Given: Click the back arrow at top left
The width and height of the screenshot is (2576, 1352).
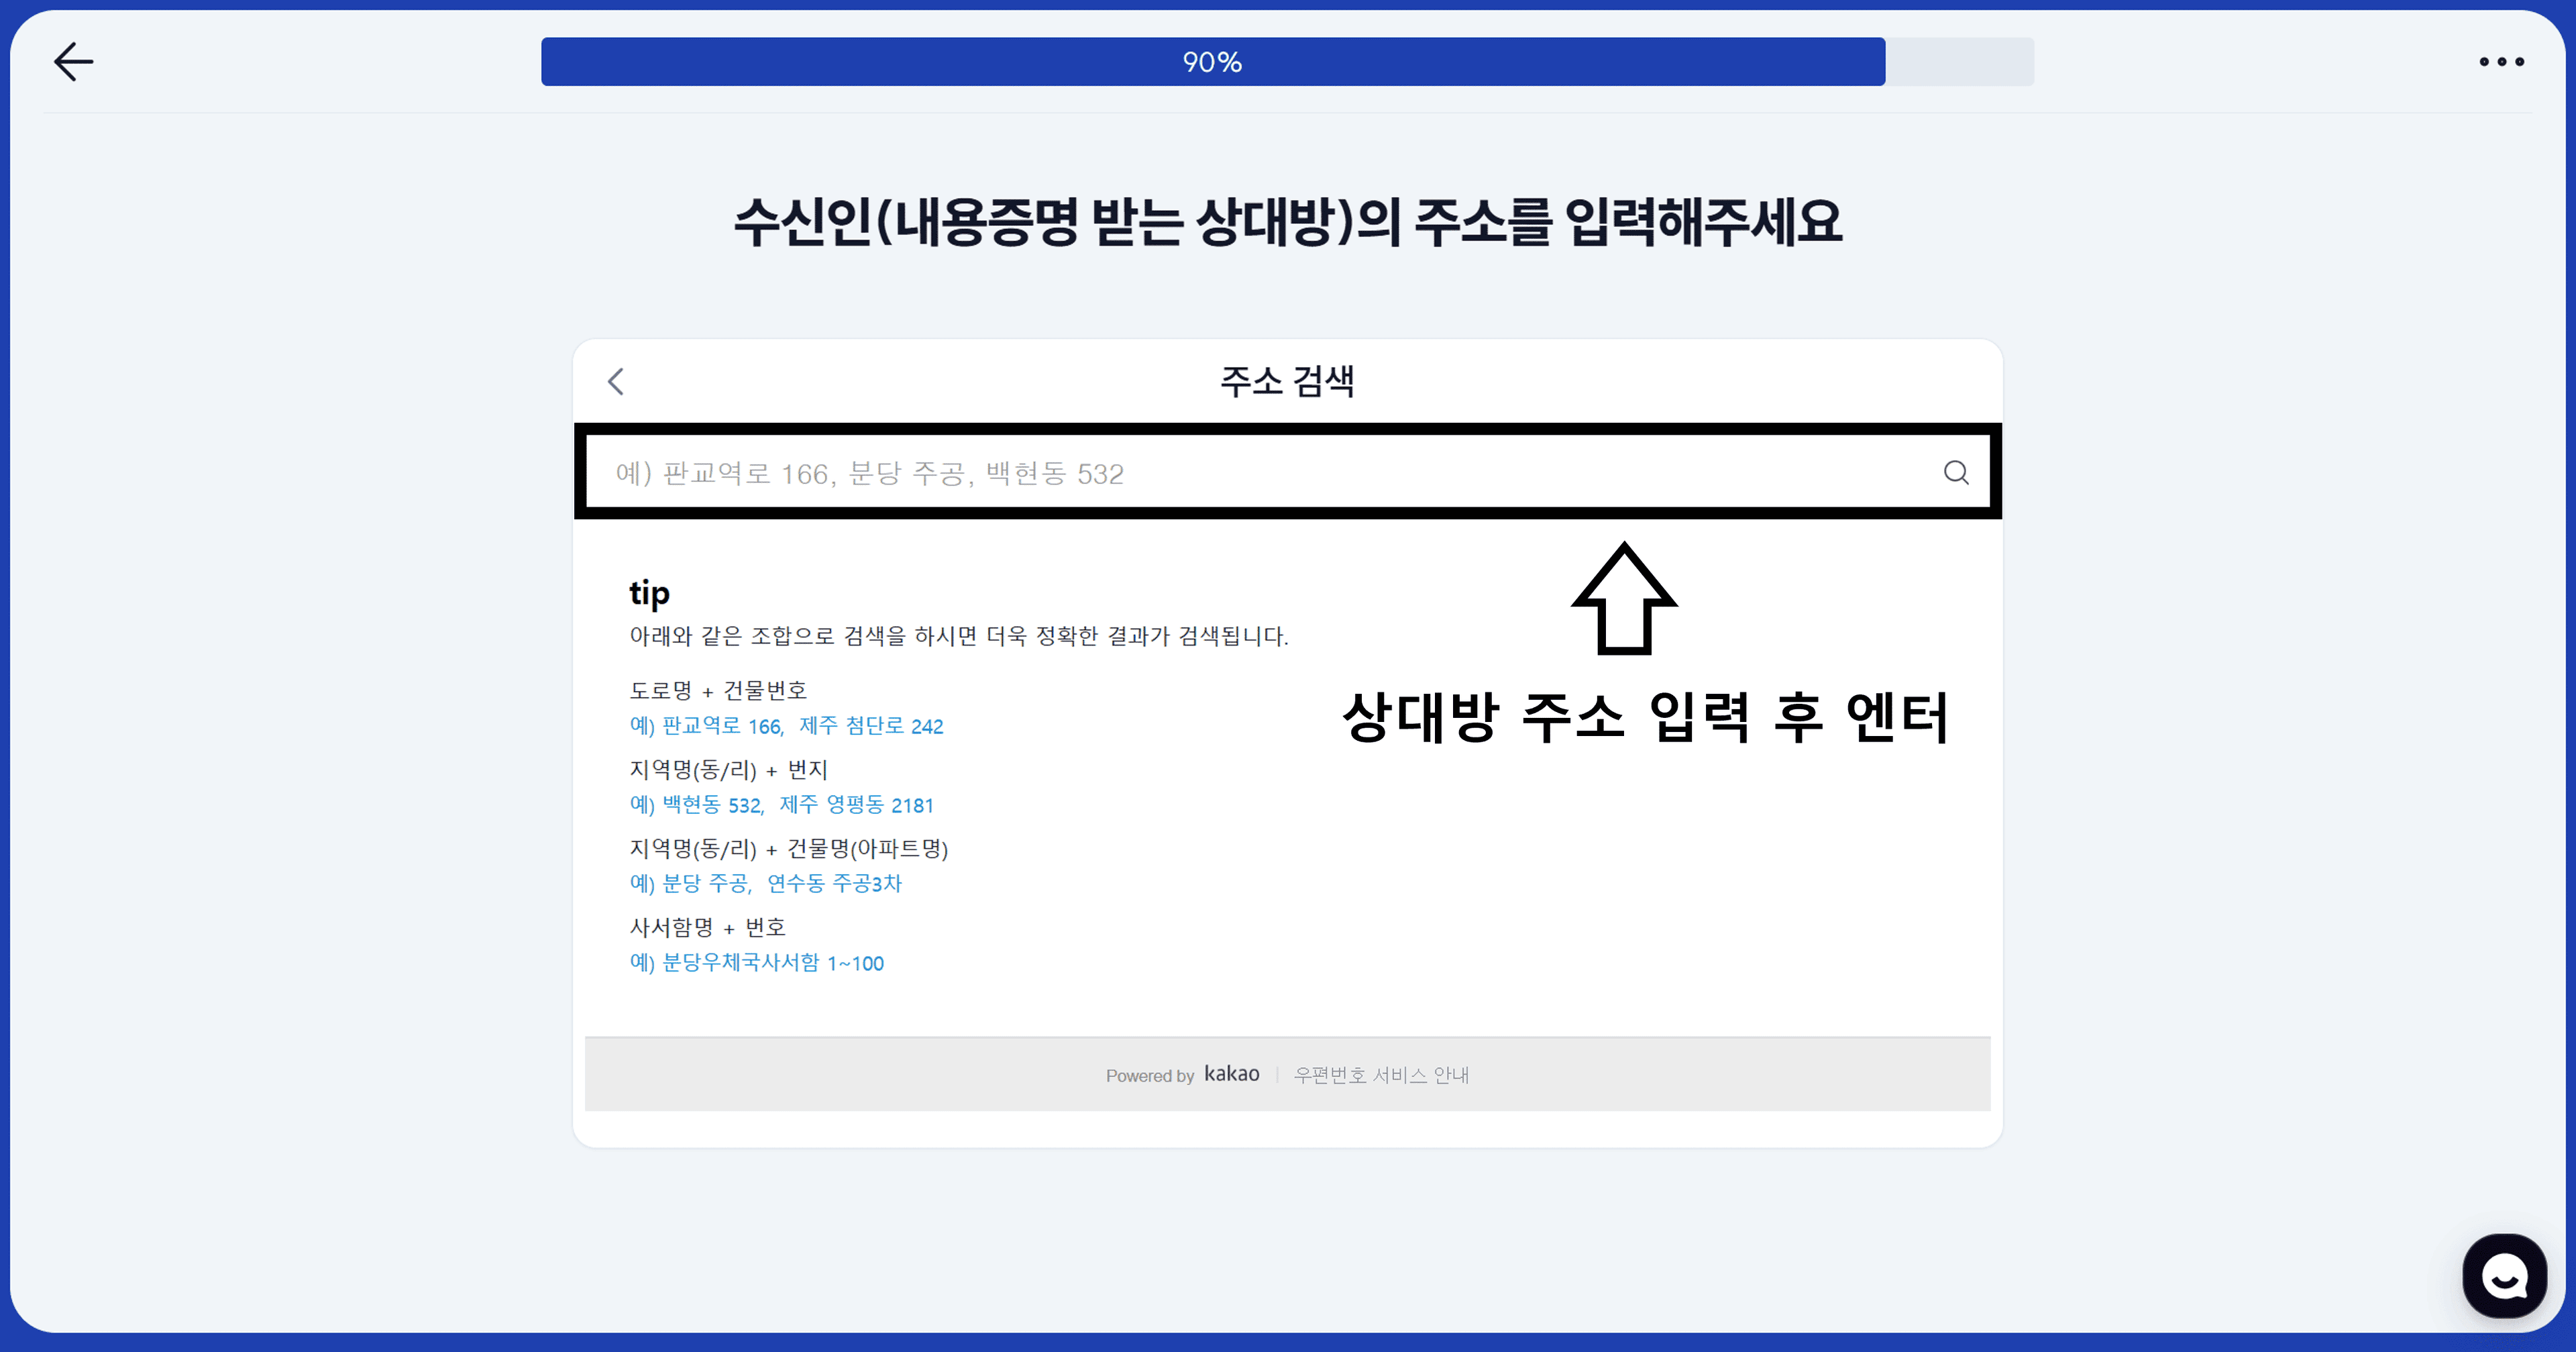Looking at the screenshot, I should point(73,61).
